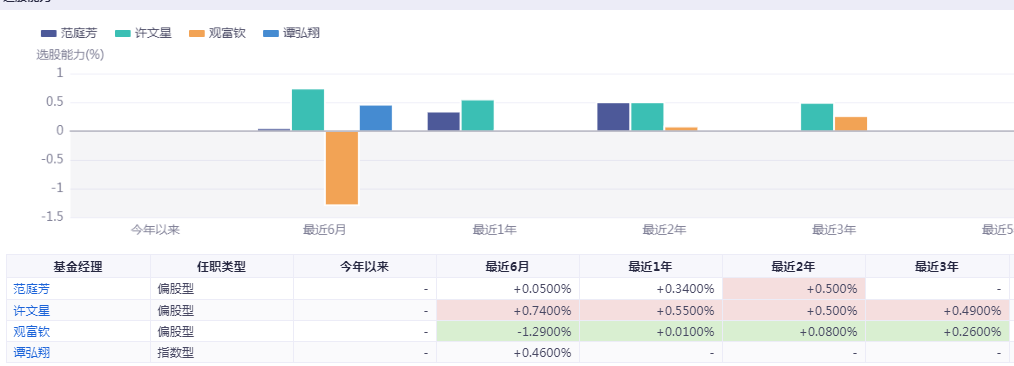Click the 偏股型 cell in 观富钦 row

pyautogui.click(x=222, y=332)
